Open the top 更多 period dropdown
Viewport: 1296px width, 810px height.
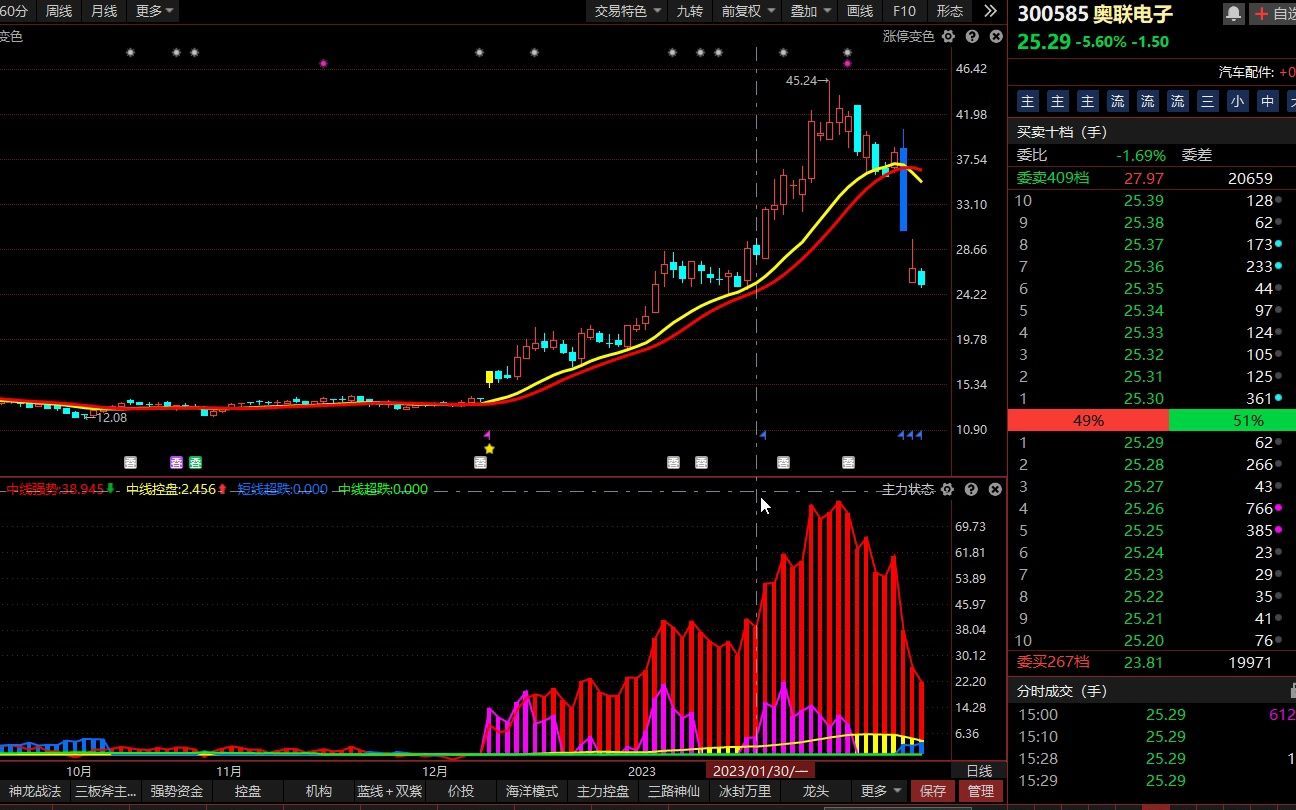click(154, 11)
